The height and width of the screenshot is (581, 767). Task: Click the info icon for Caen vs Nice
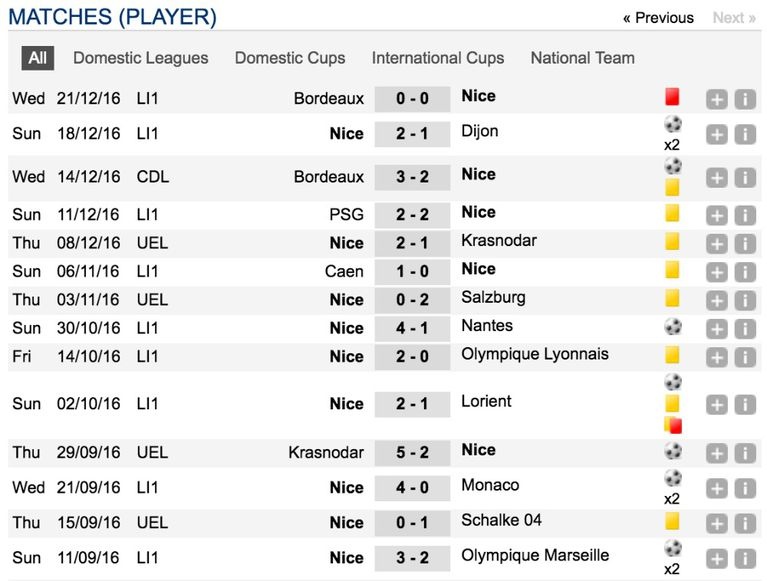tap(745, 272)
